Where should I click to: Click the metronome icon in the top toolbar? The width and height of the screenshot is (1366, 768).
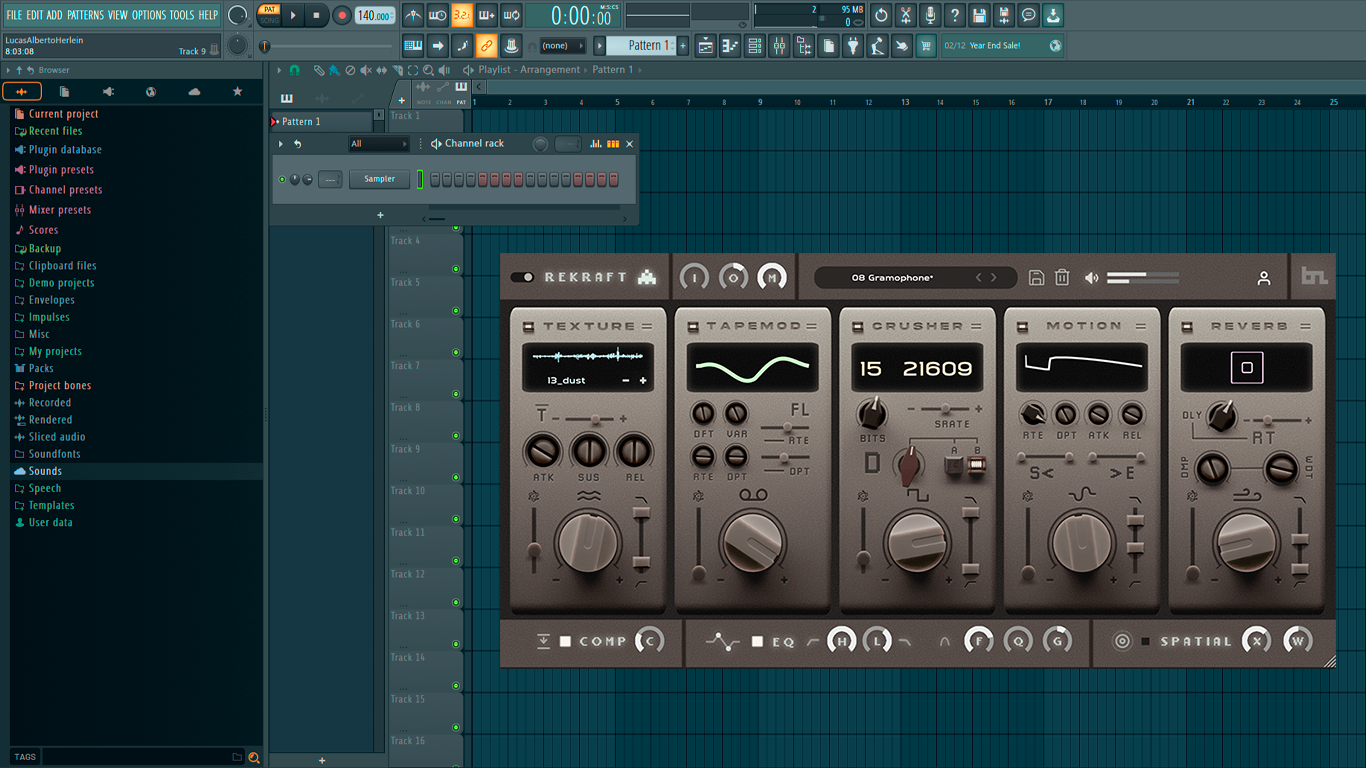coord(413,15)
